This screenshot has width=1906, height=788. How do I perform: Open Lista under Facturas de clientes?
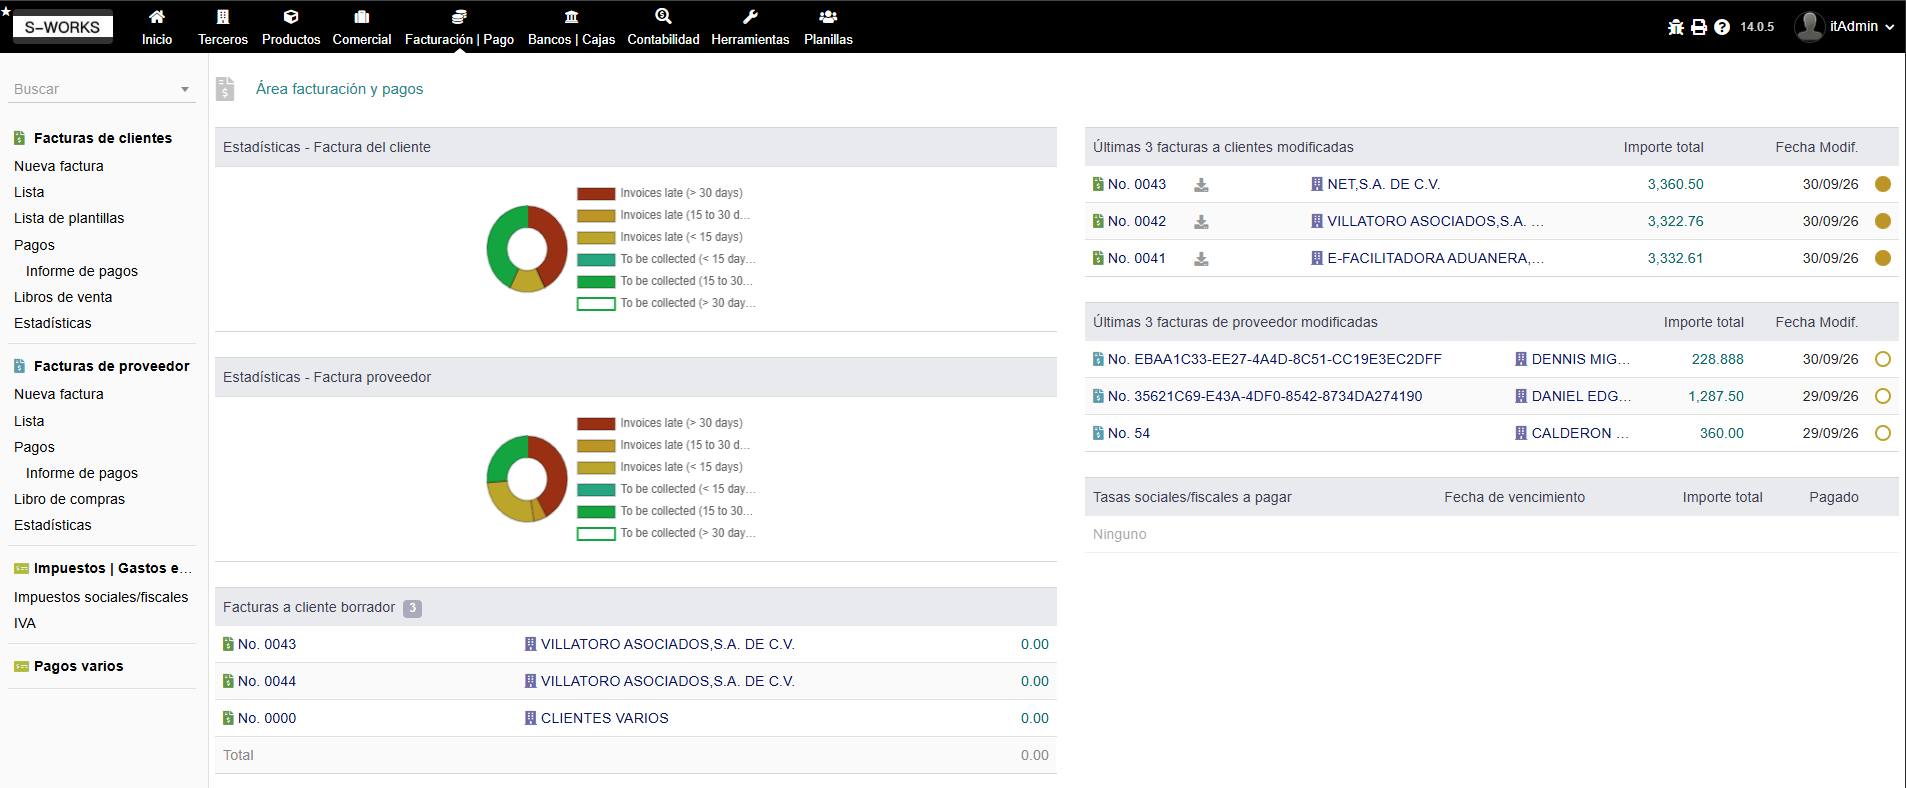pos(29,192)
